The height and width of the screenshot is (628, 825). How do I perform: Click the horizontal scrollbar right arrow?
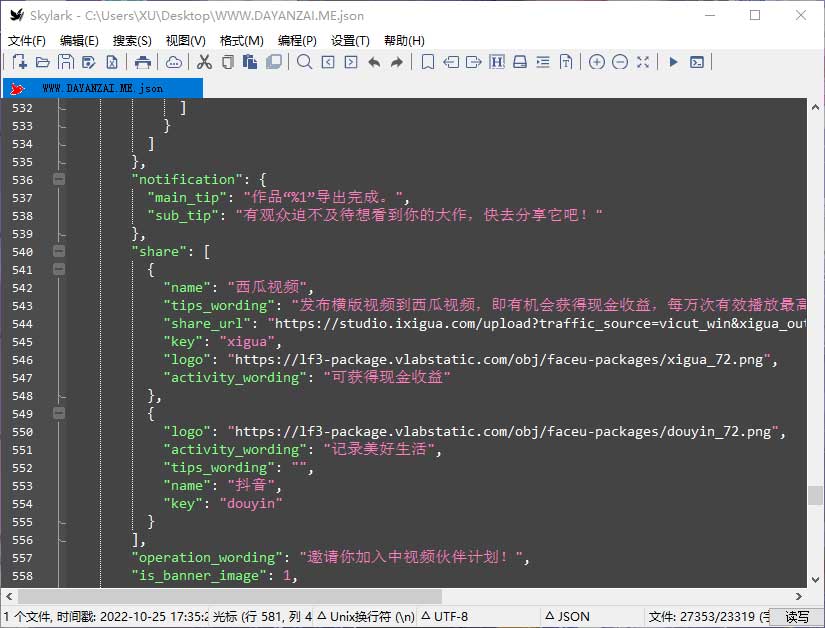(x=799, y=596)
